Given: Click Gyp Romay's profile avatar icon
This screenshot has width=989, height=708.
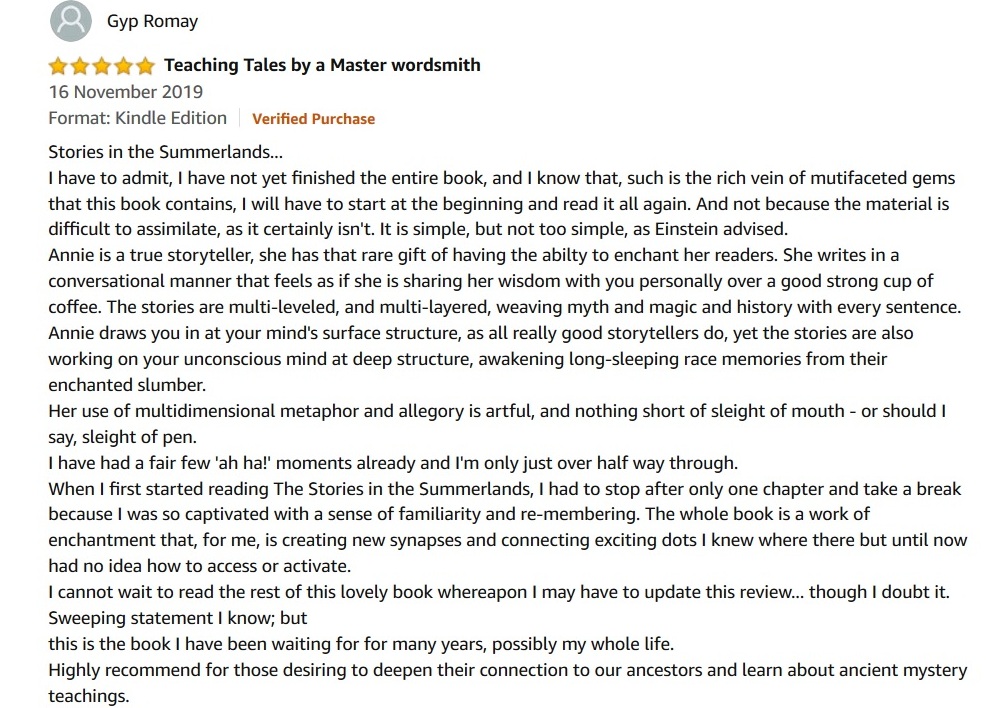Looking at the screenshot, I should tap(69, 21).
